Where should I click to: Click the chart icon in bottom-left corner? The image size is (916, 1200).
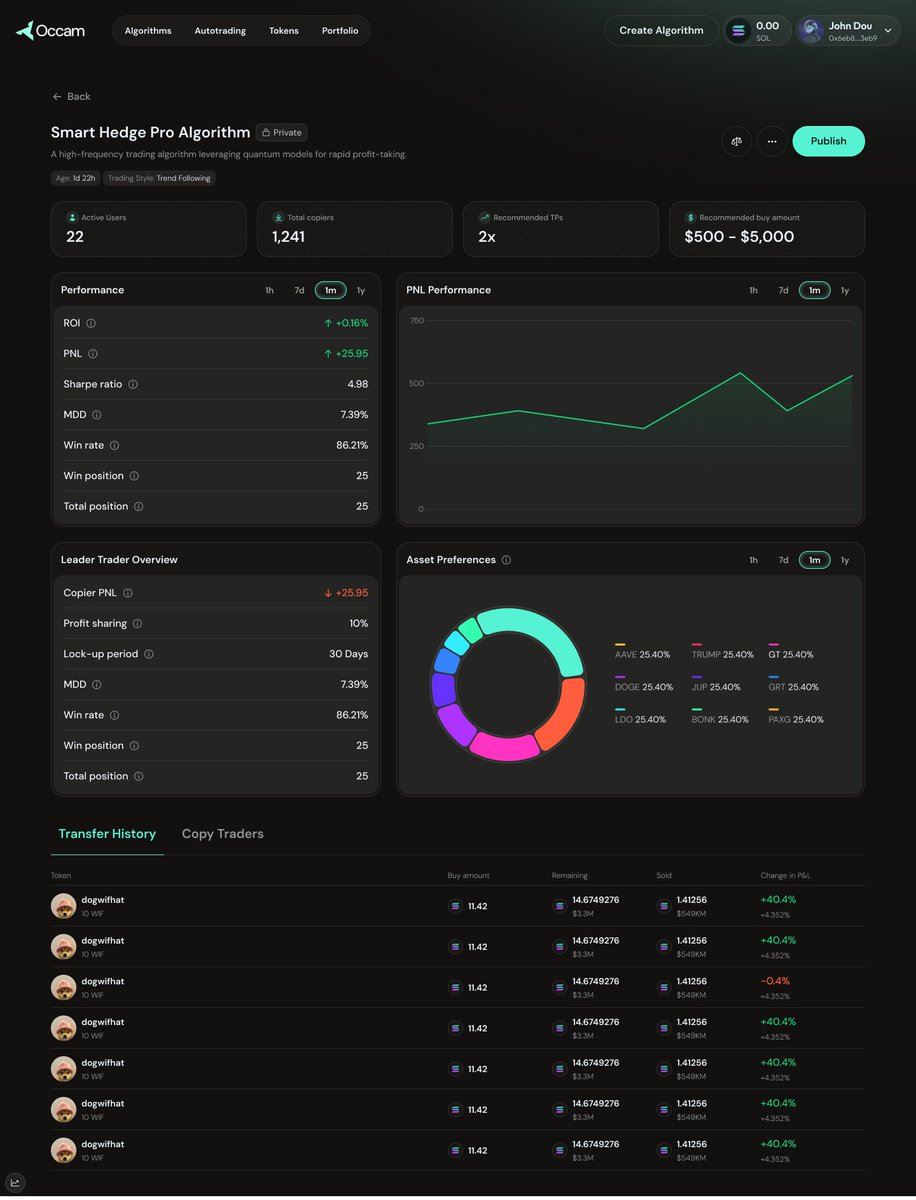(x=15, y=1183)
